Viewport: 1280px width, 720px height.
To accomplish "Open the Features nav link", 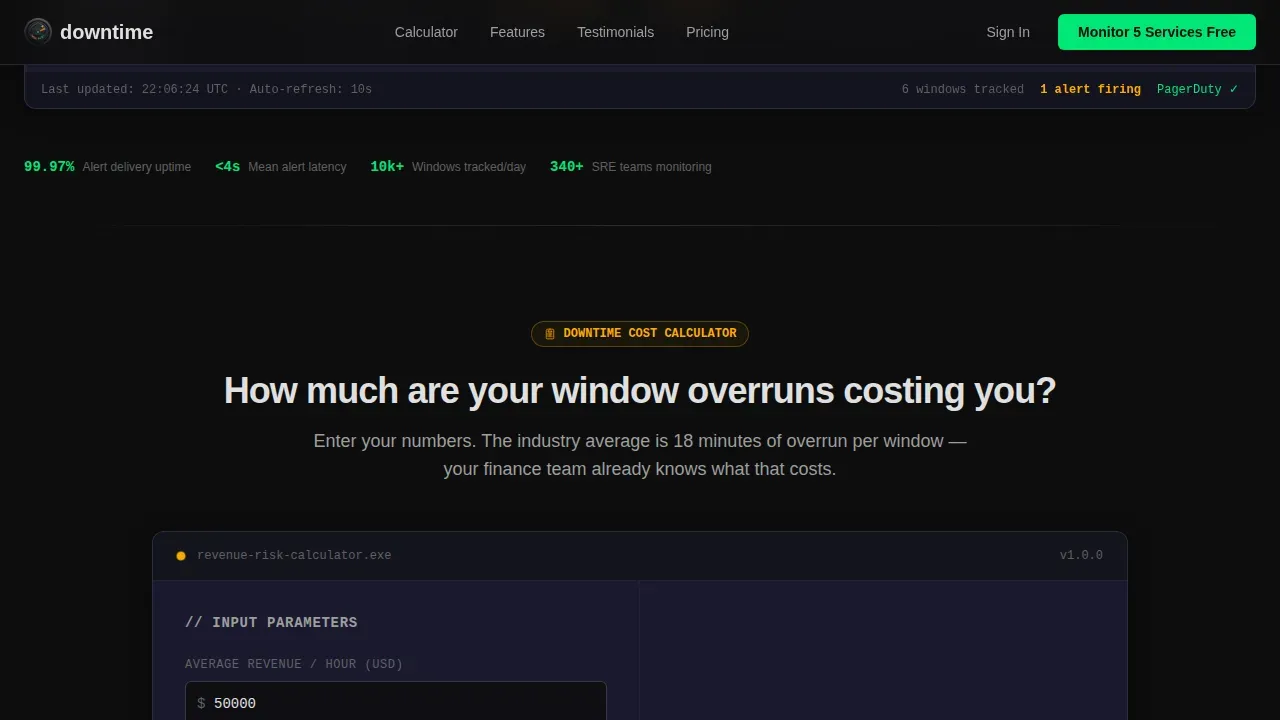I will coord(517,32).
